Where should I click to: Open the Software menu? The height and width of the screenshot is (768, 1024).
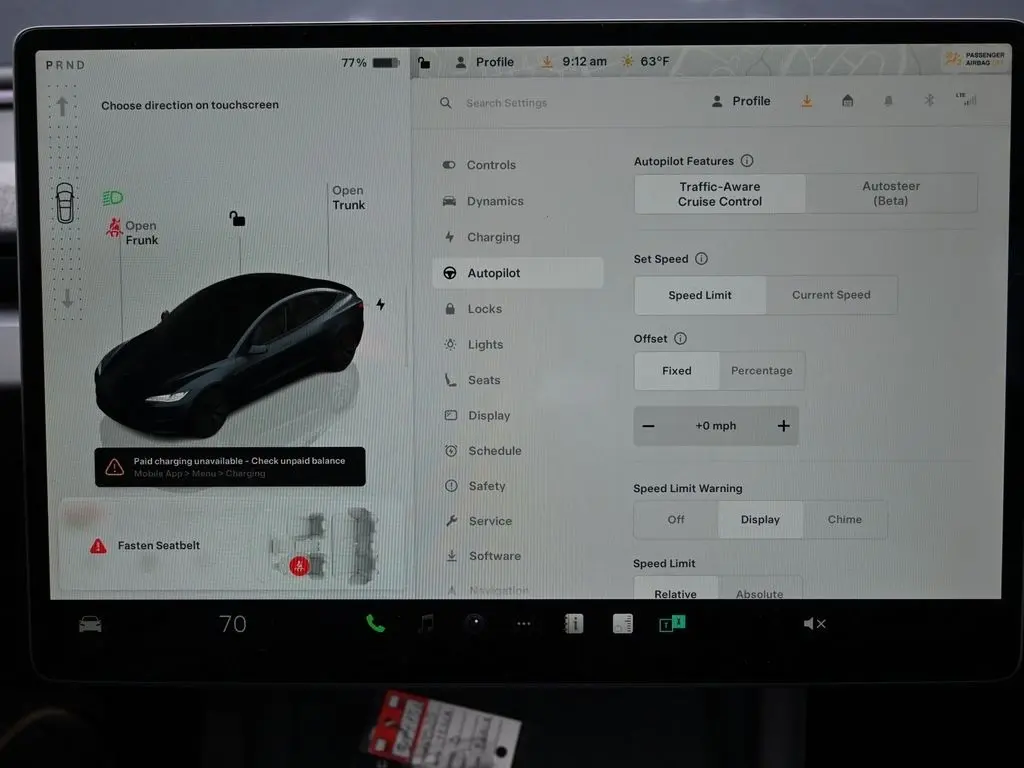tap(518, 556)
